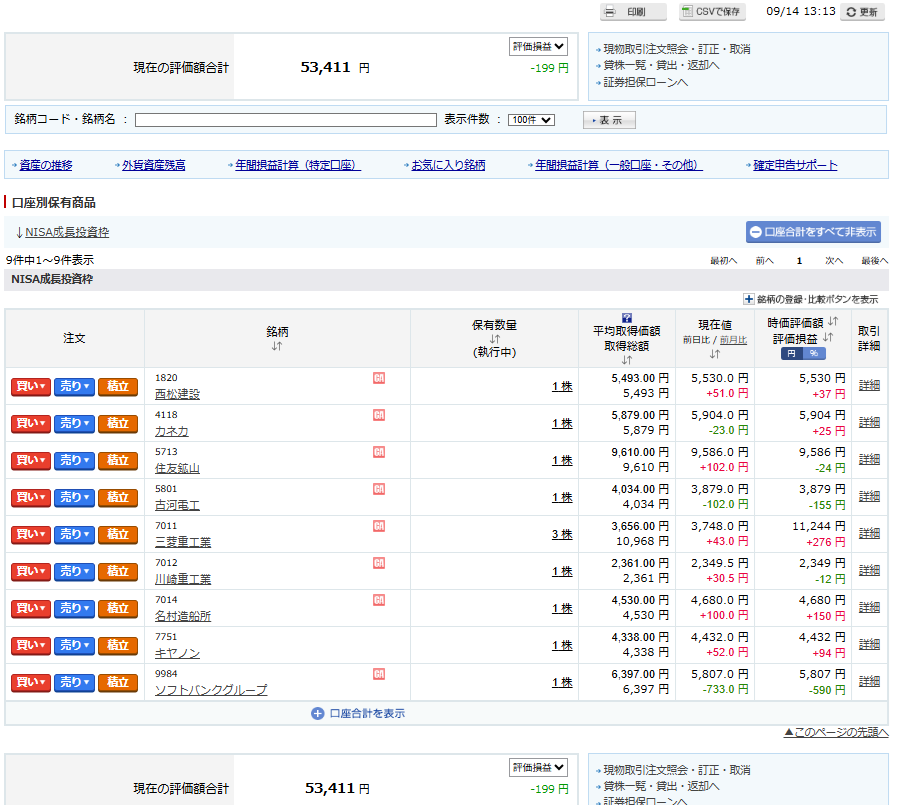Image resolution: width=897 pixels, height=805 pixels.
Task: Click このページの先頭へ
Action: (x=836, y=732)
